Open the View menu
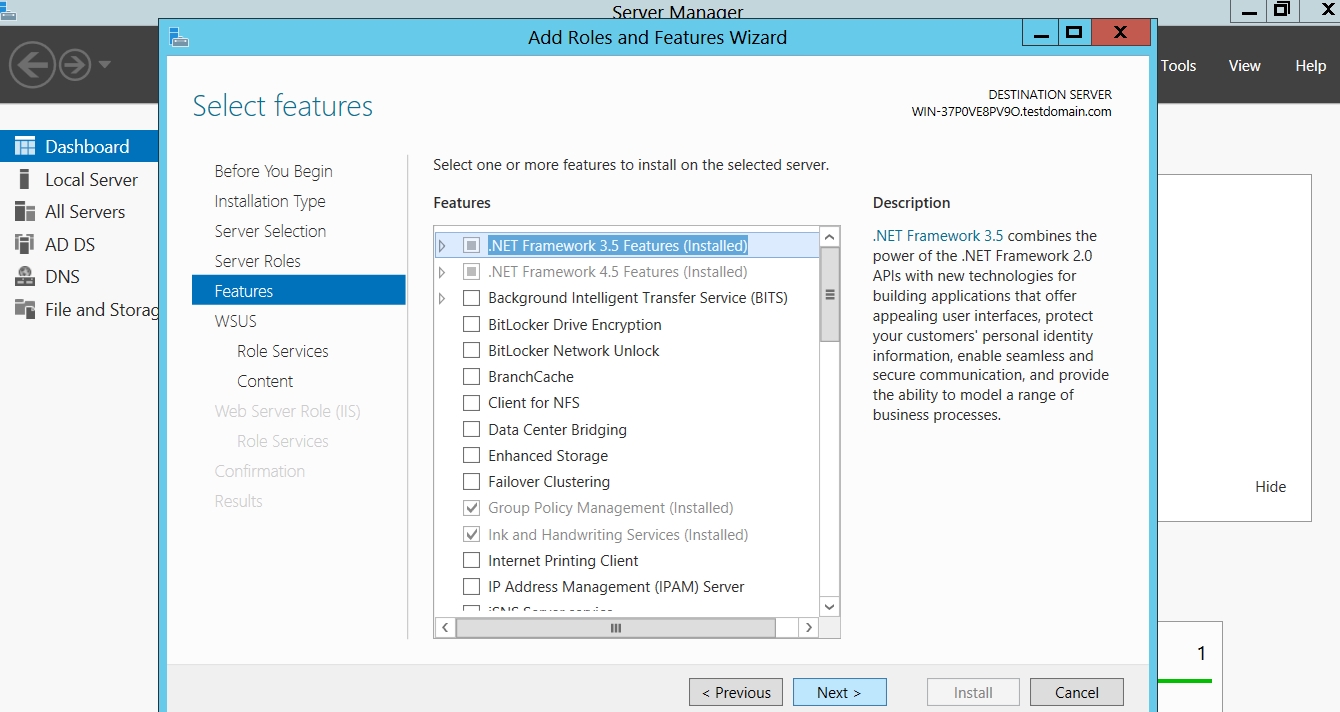Screen dimensions: 1340x712 pyautogui.click(x=1244, y=66)
